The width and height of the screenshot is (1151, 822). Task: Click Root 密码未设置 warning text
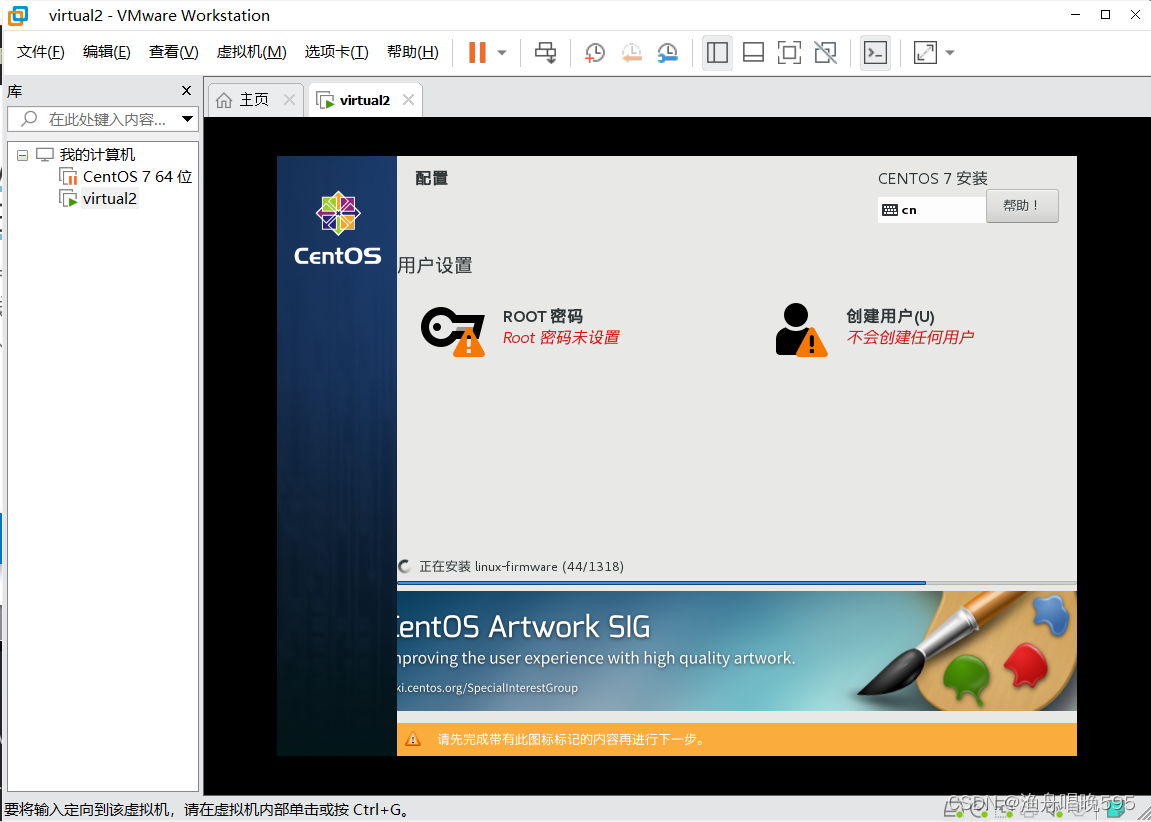pos(561,338)
